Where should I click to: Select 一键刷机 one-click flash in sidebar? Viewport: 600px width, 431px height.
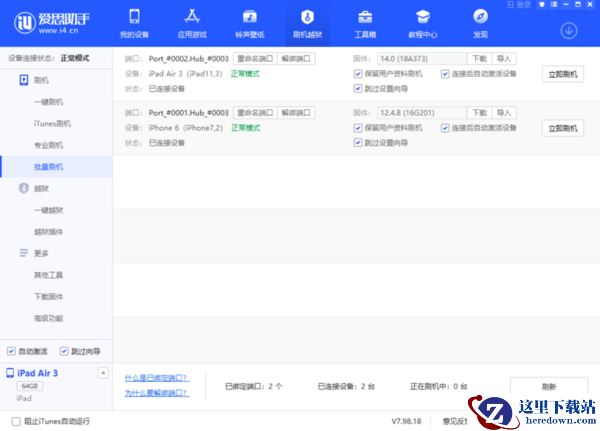49,102
